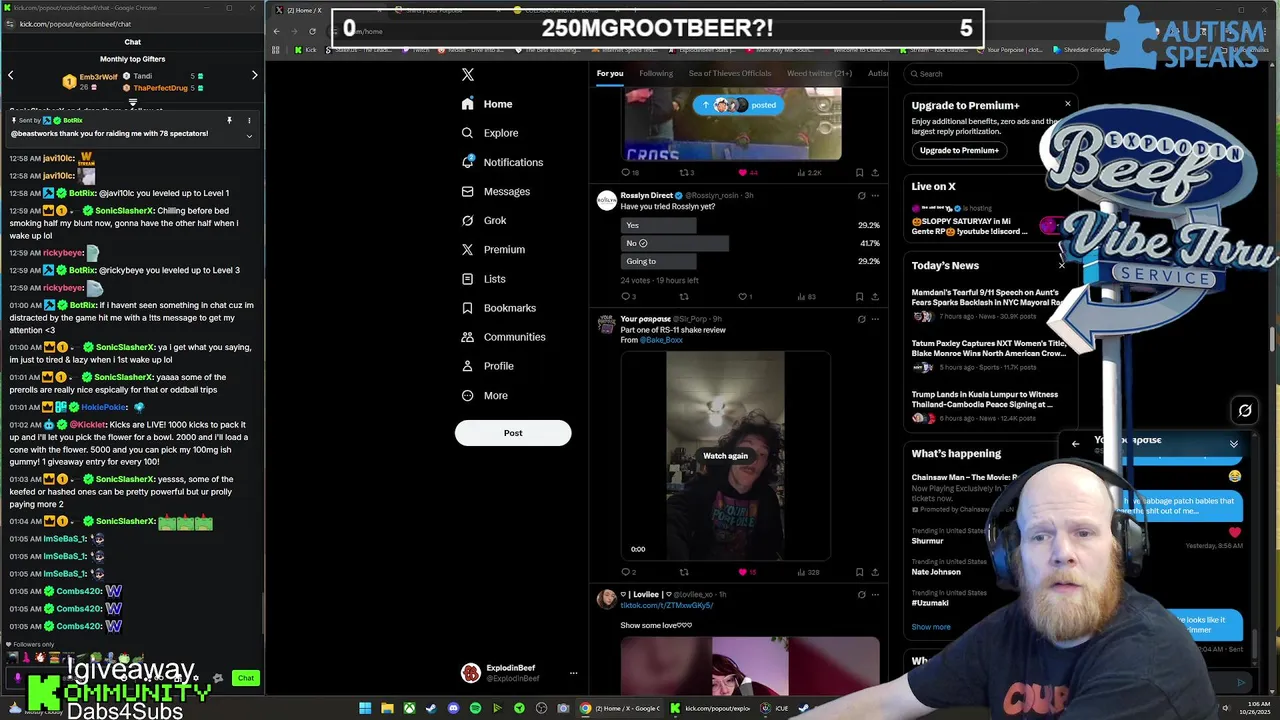Click Show more under What's happening
The height and width of the screenshot is (720, 1280).
(931, 627)
